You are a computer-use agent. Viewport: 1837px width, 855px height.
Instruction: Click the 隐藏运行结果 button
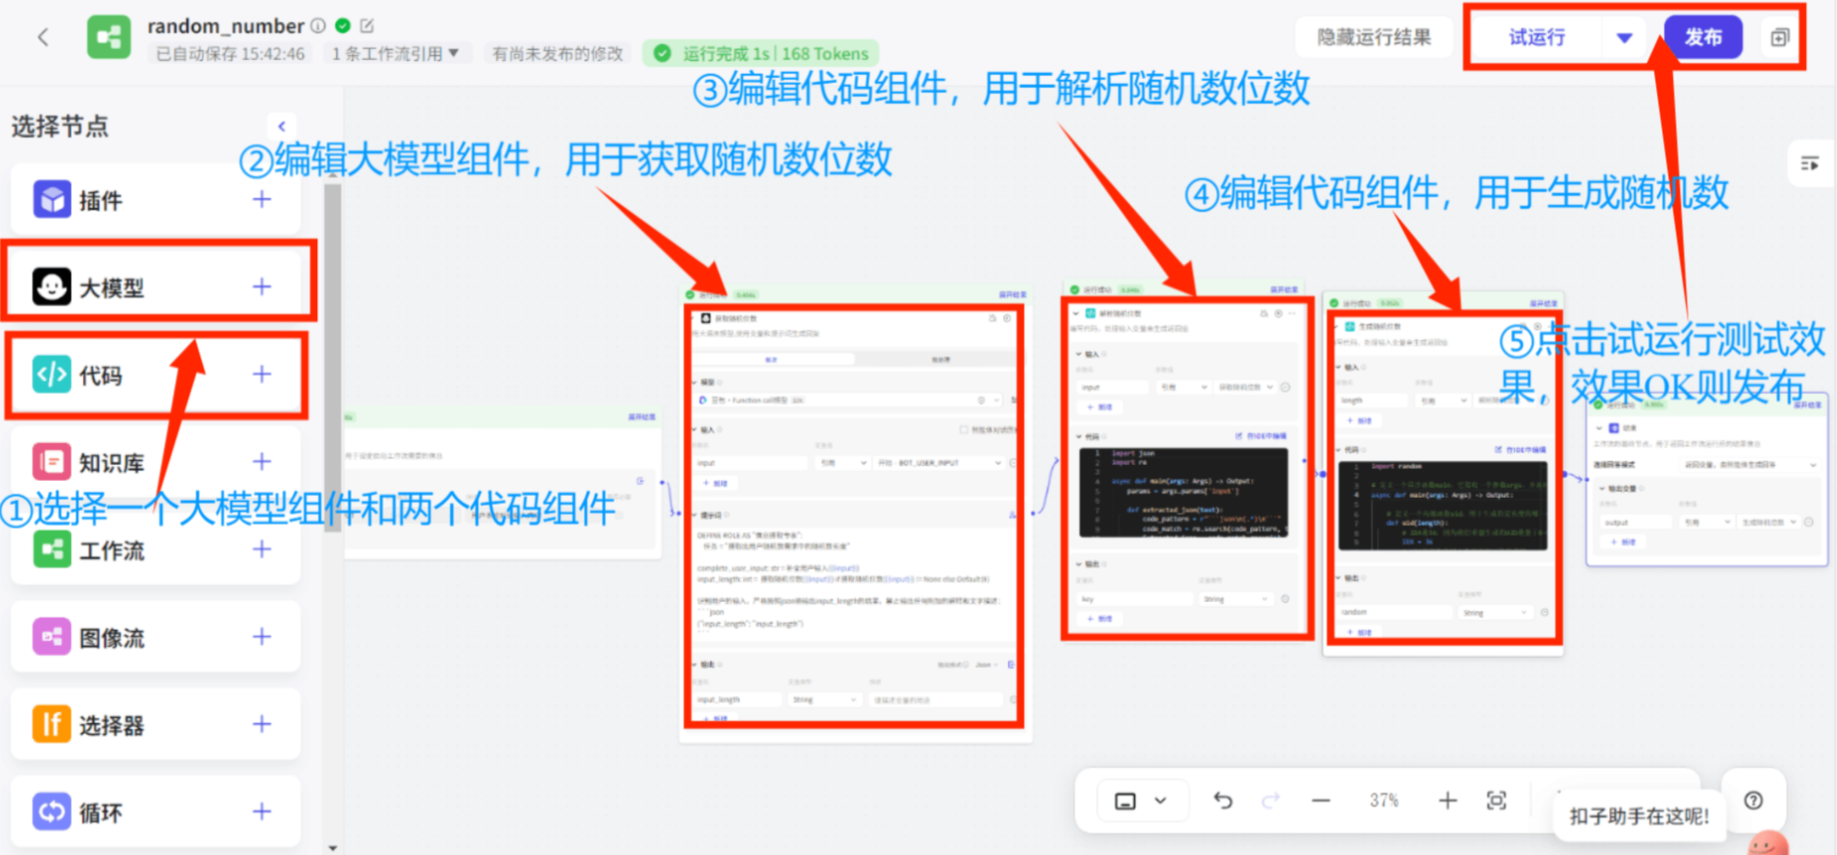tap(1374, 38)
